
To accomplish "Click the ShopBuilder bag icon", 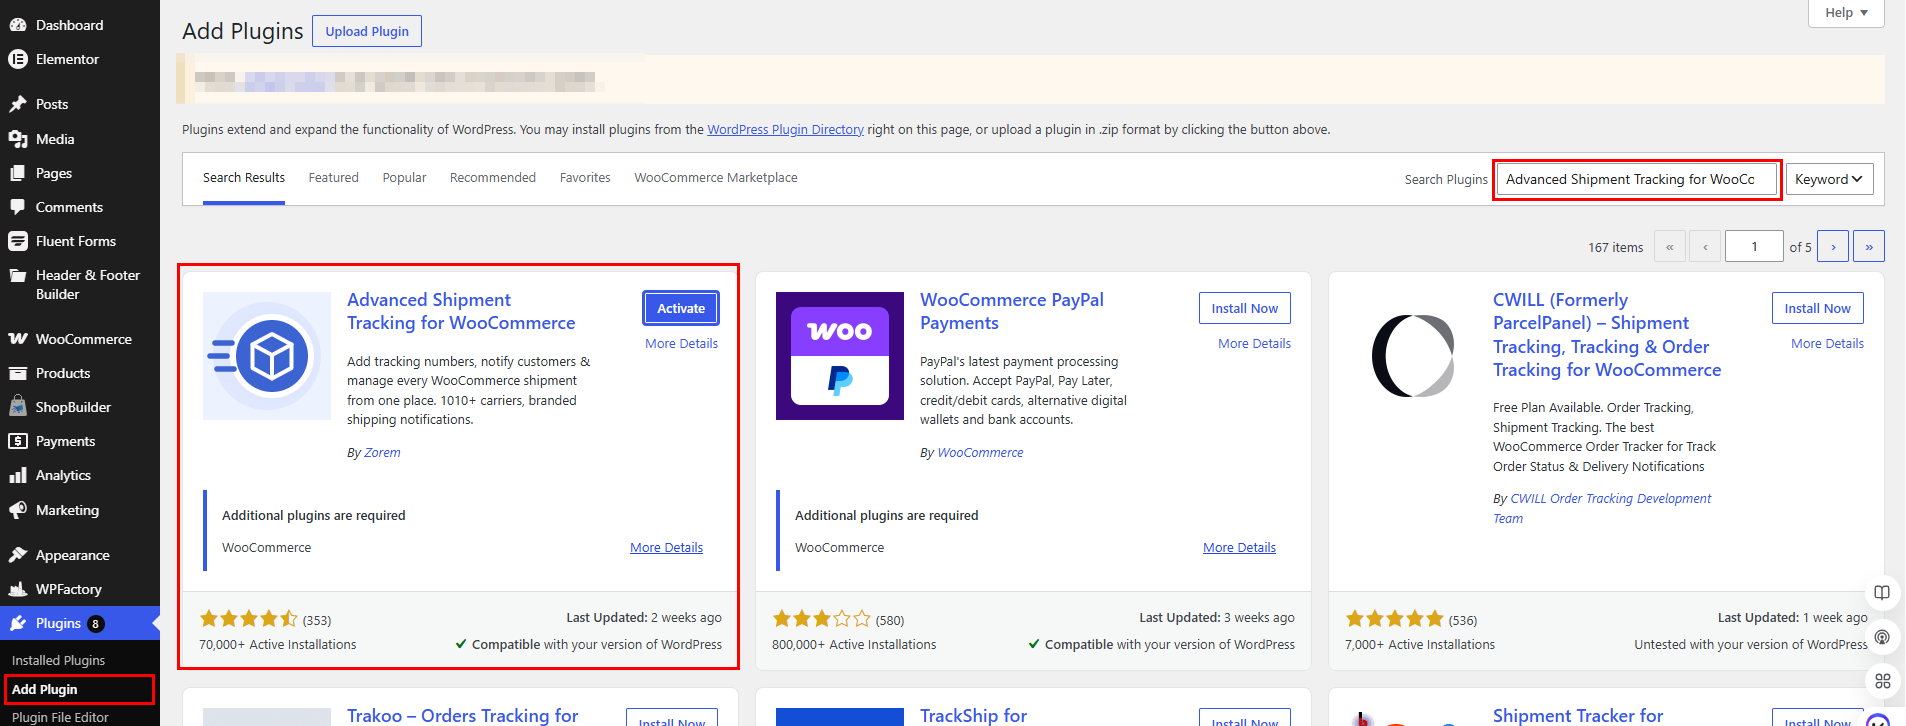I will pos(18,407).
